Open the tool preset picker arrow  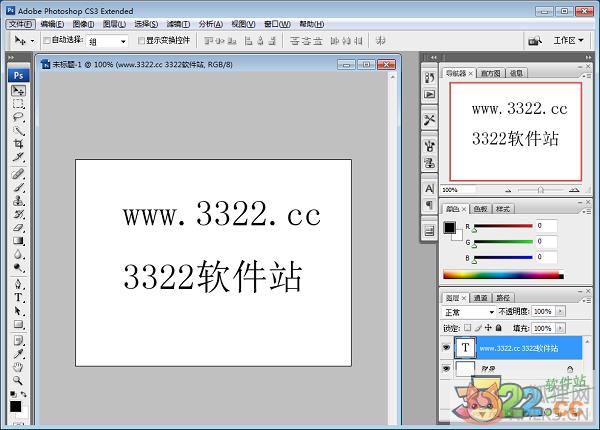[x=32, y=41]
